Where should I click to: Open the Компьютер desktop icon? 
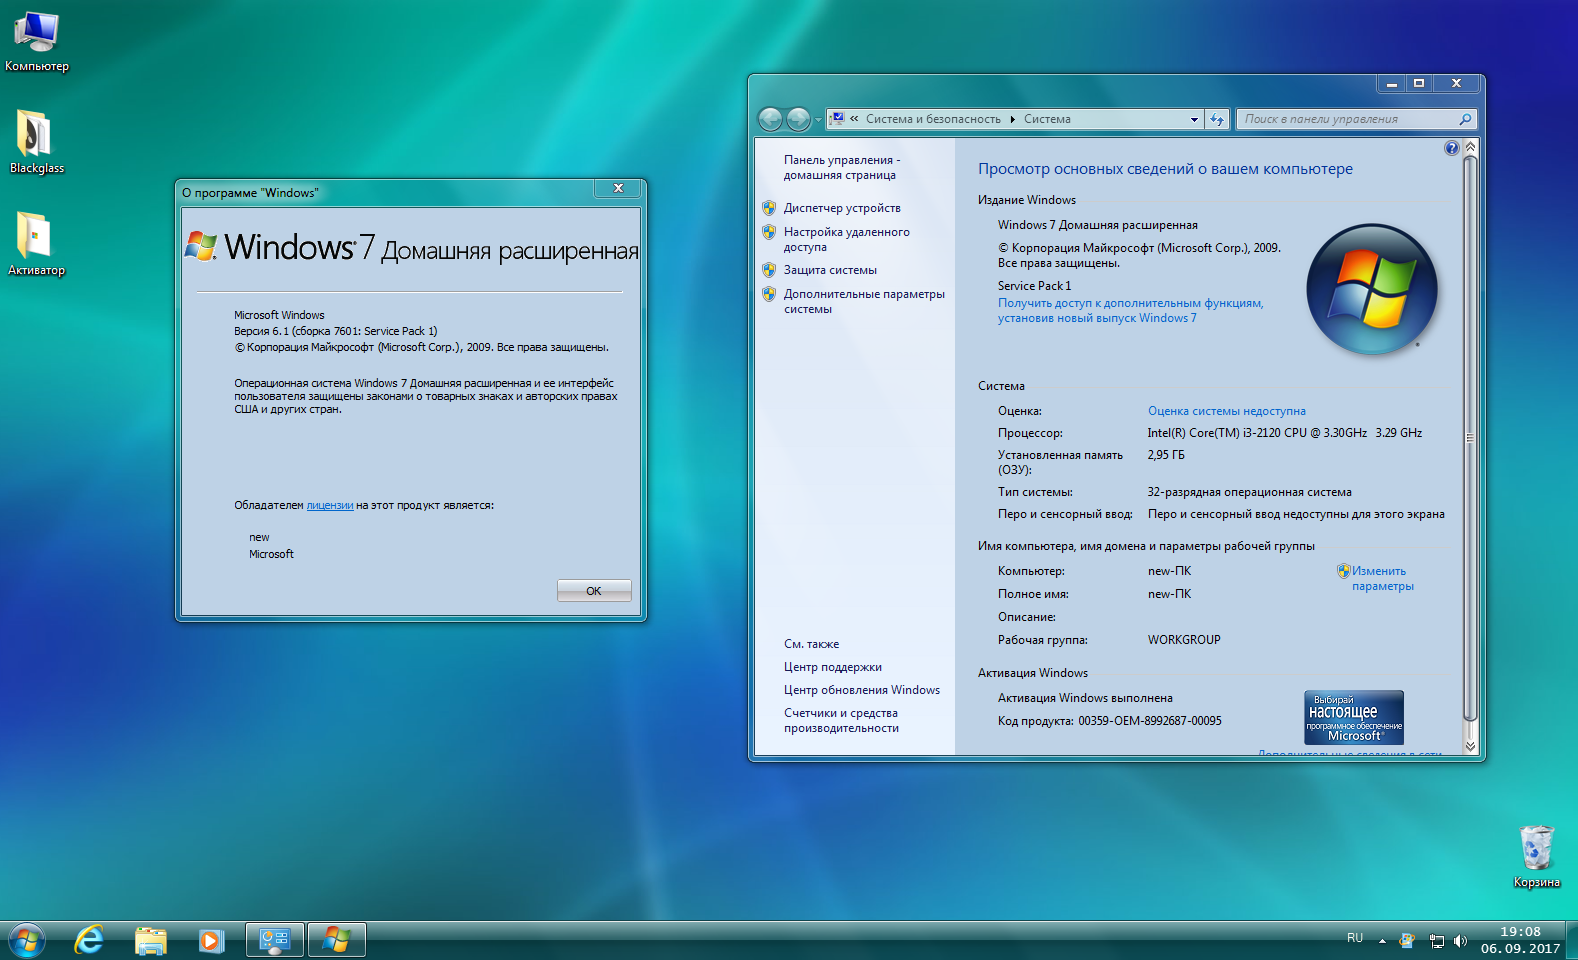click(36, 34)
